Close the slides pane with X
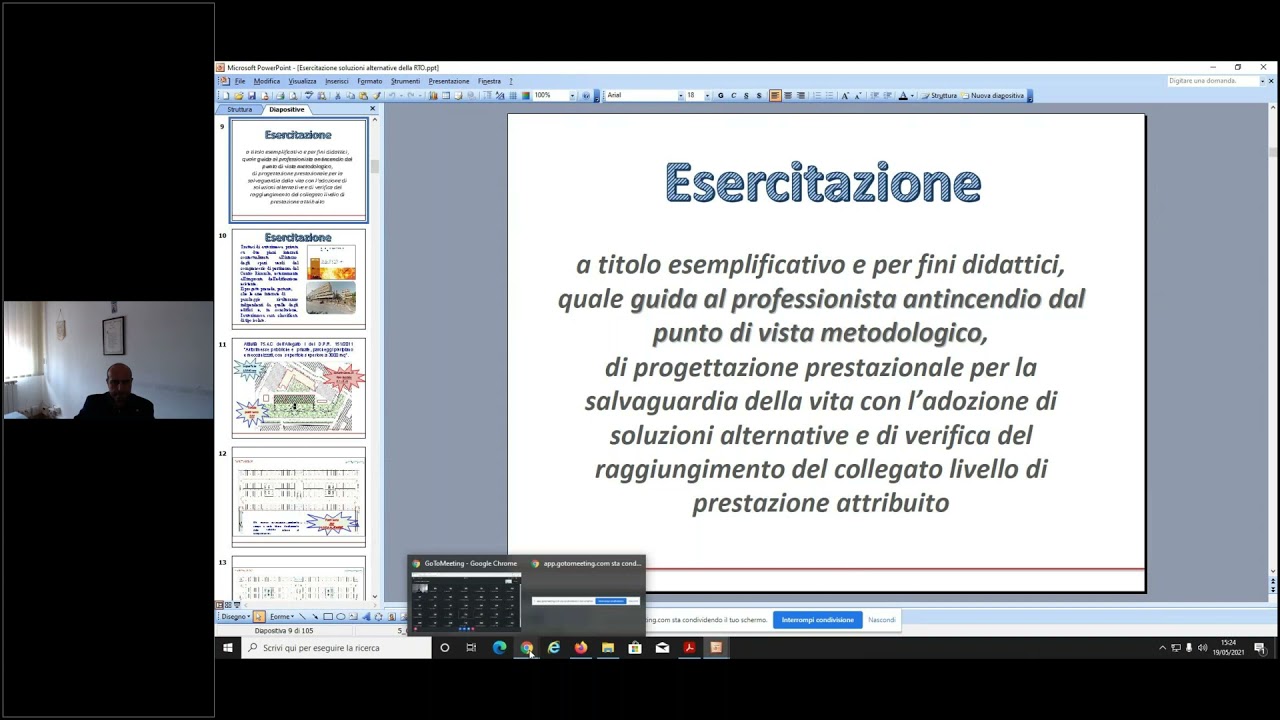The width and height of the screenshot is (1280, 720). click(373, 109)
